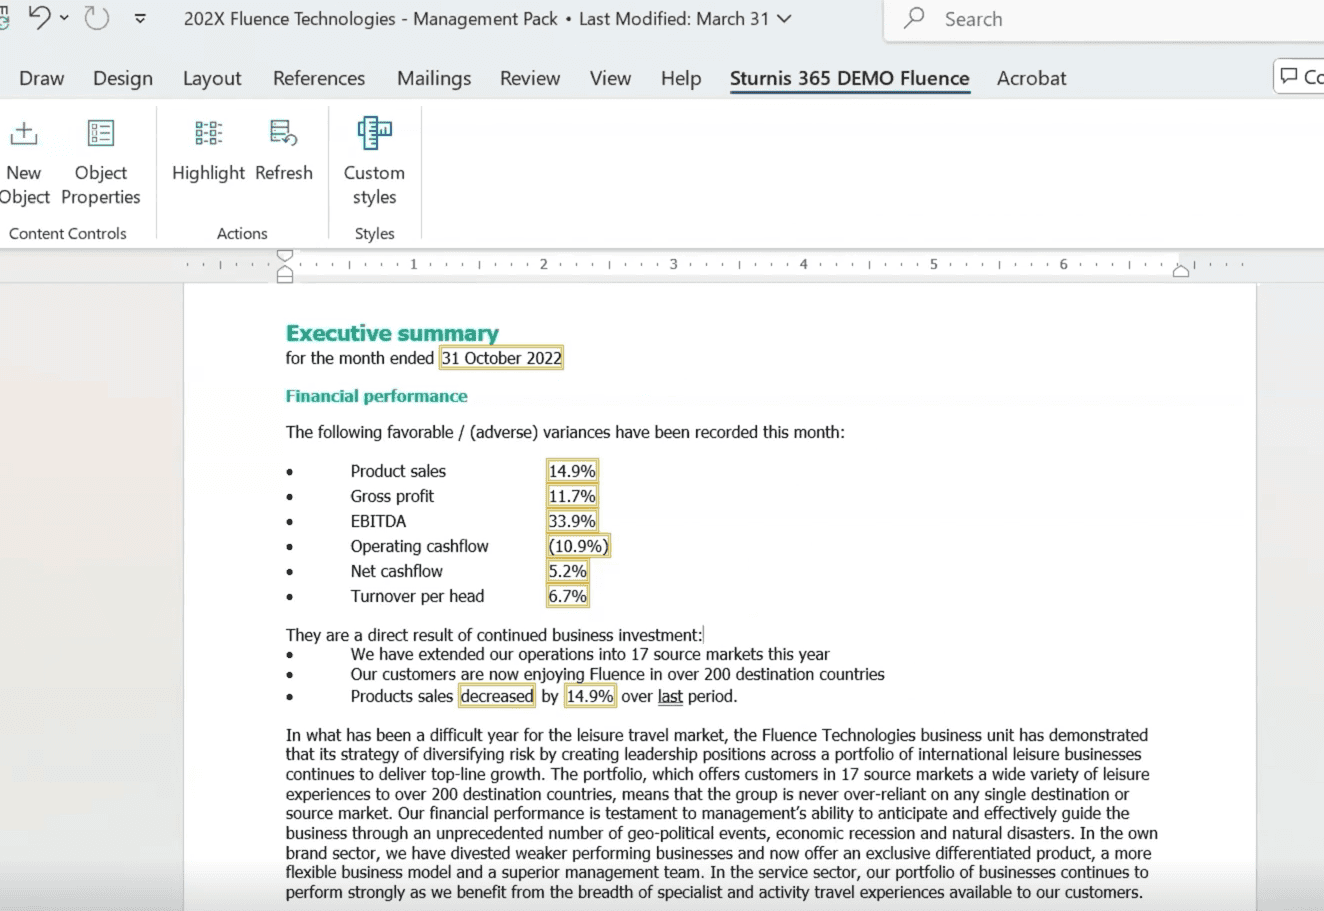
Task: Click the (10.9%) Operating cashflow field
Action: (578, 546)
